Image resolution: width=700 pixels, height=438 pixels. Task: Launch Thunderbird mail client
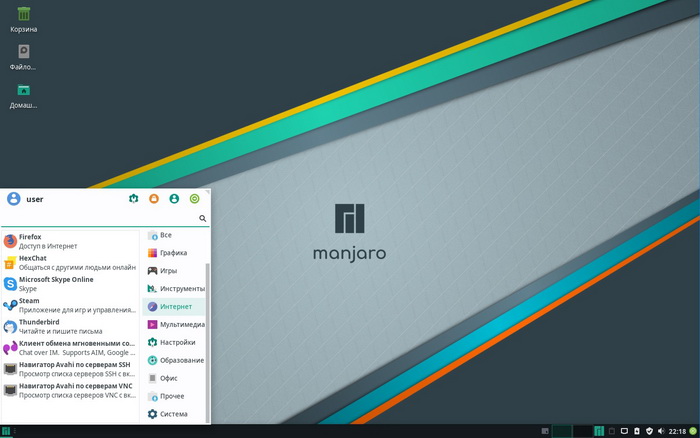pyautogui.click(x=70, y=326)
